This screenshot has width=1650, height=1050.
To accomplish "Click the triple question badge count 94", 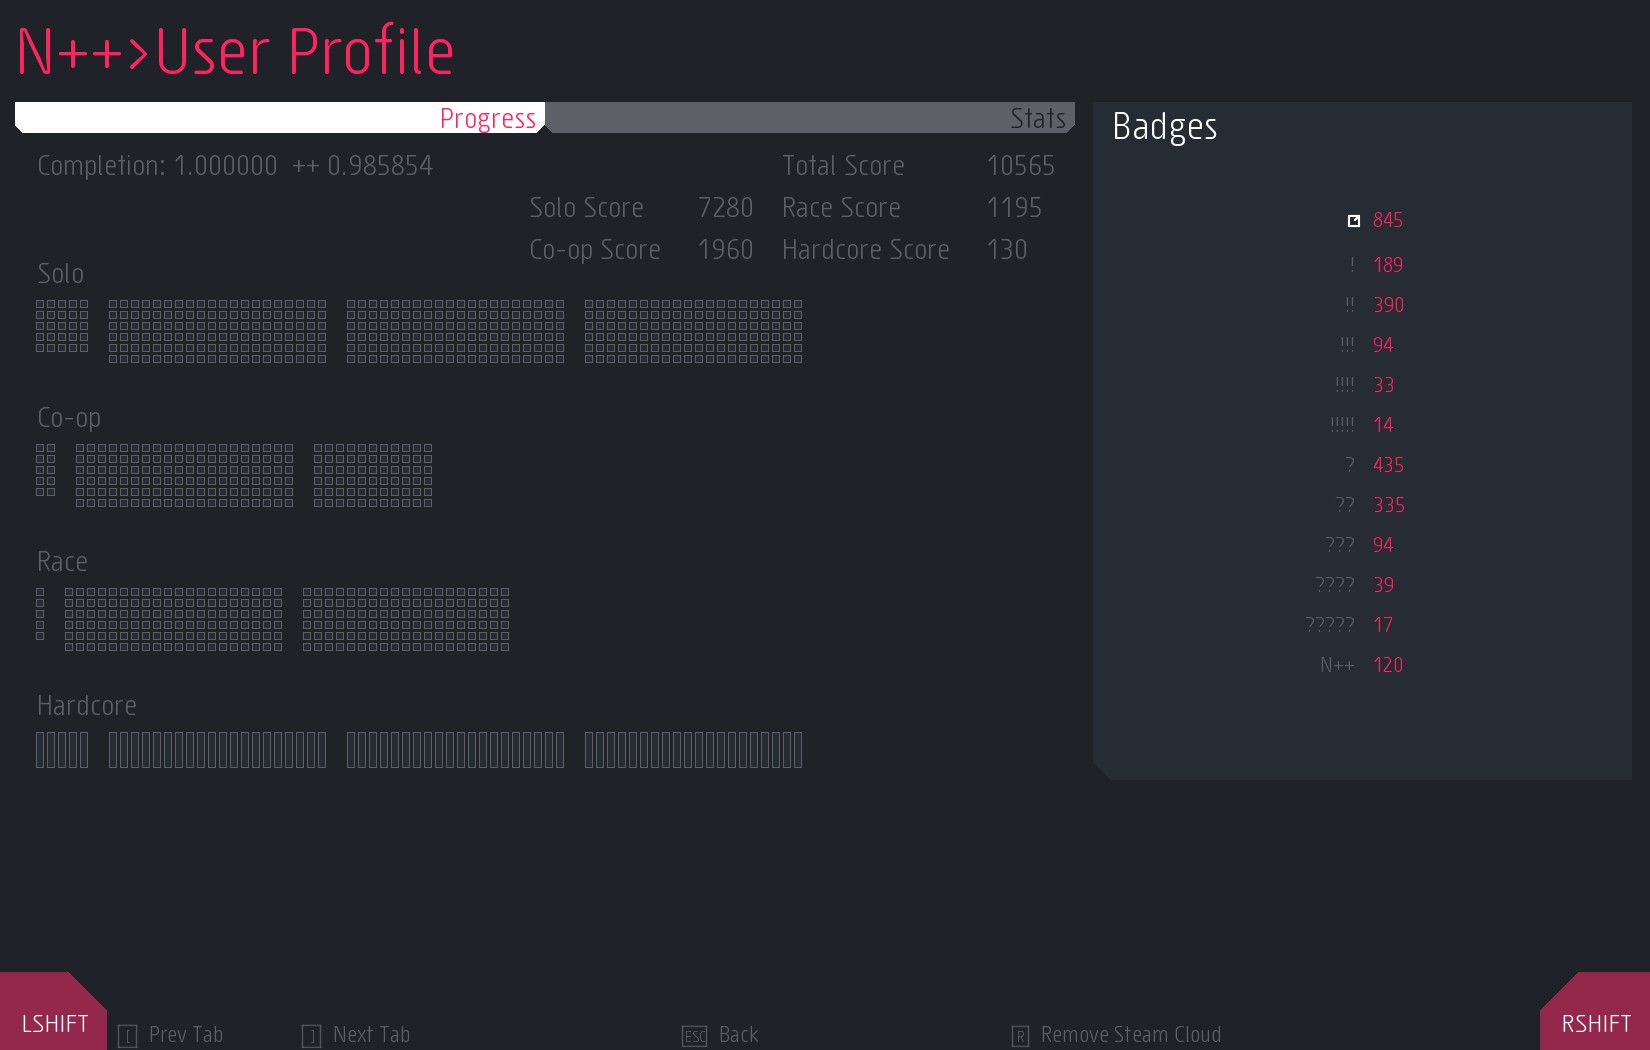I will pos(1383,545).
